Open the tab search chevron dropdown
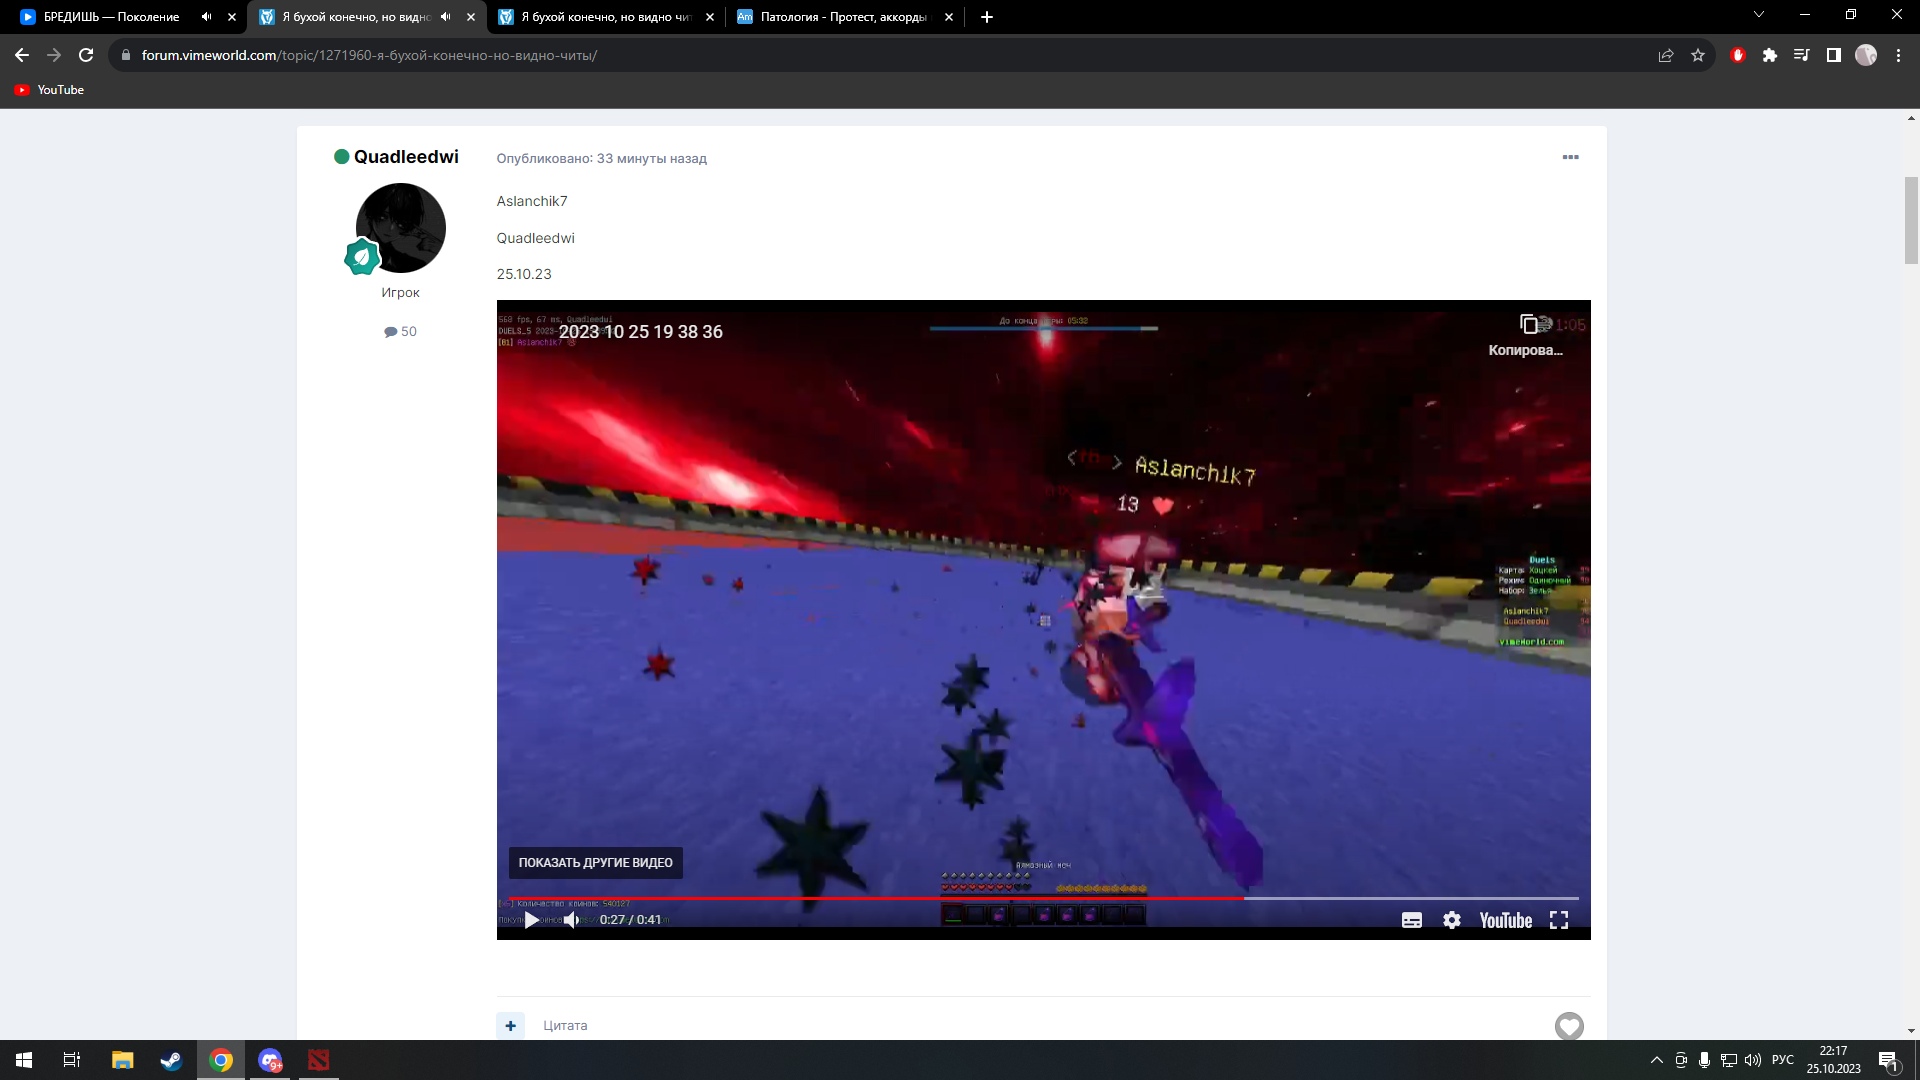Viewport: 1920px width, 1080px height. click(1758, 15)
